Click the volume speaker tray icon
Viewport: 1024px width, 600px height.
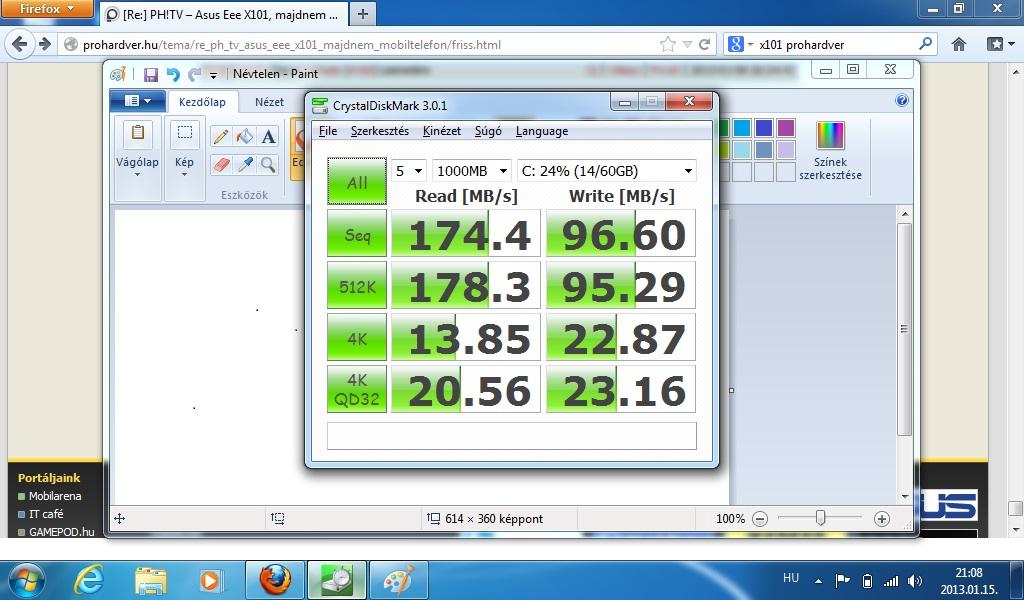coord(916,581)
